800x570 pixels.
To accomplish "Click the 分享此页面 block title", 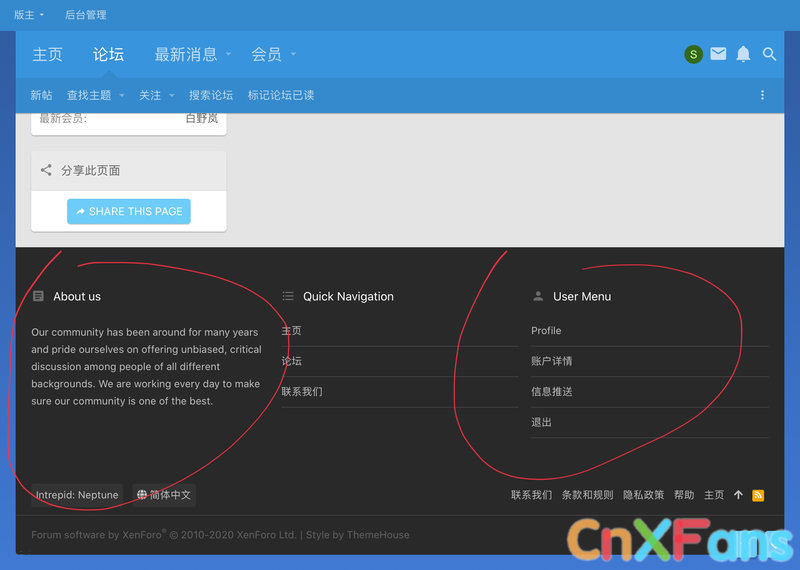I will tap(90, 170).
